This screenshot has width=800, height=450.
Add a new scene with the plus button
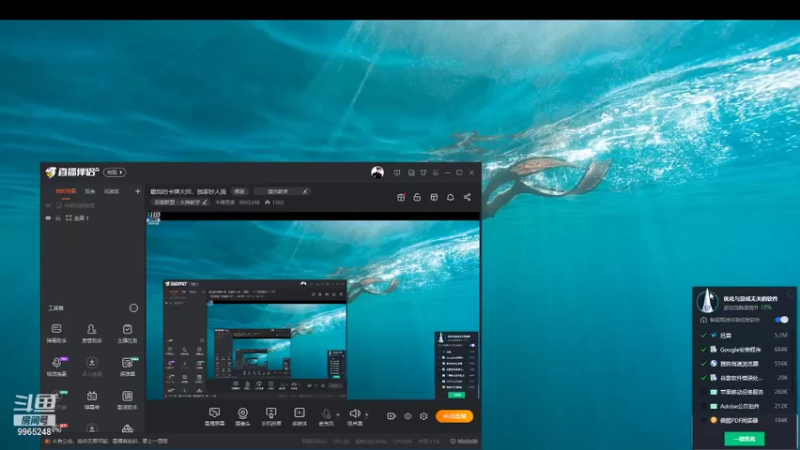coord(137,191)
